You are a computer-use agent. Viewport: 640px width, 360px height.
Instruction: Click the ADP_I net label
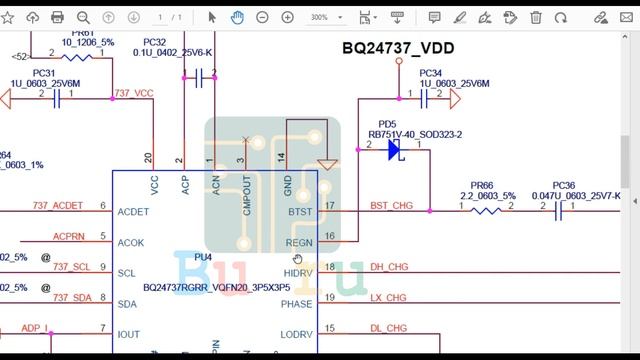35,328
